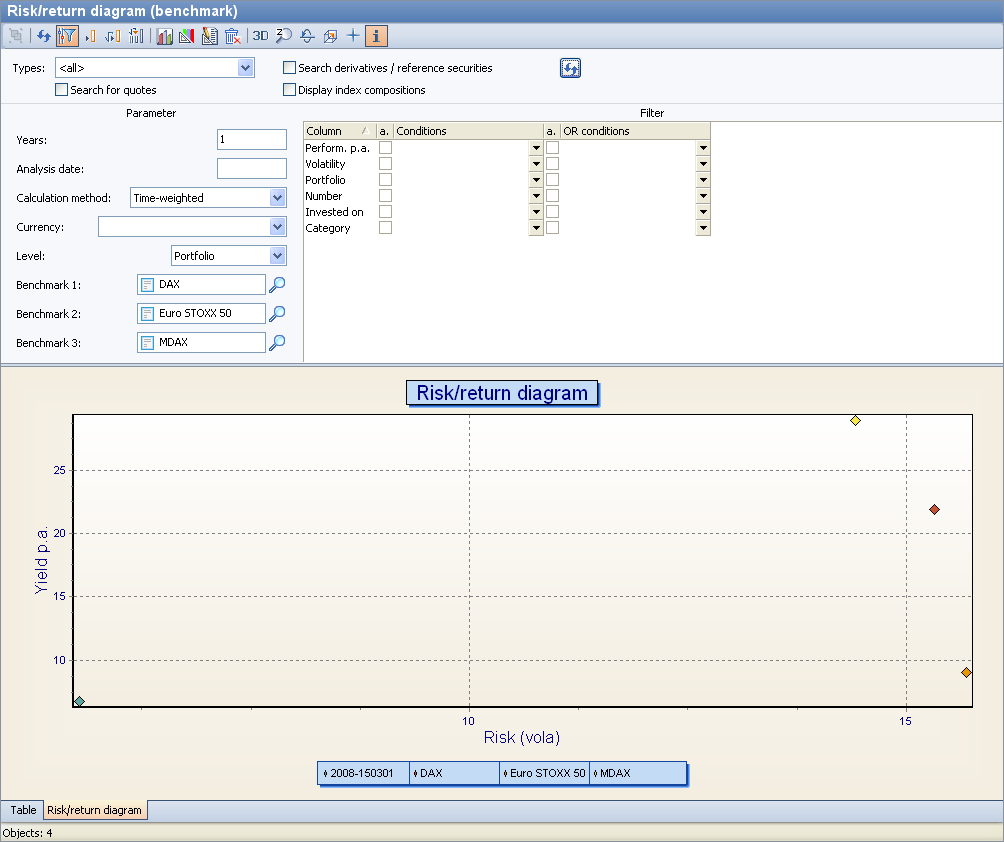Click the Euro STOXX 50 legend entry

click(x=545, y=773)
